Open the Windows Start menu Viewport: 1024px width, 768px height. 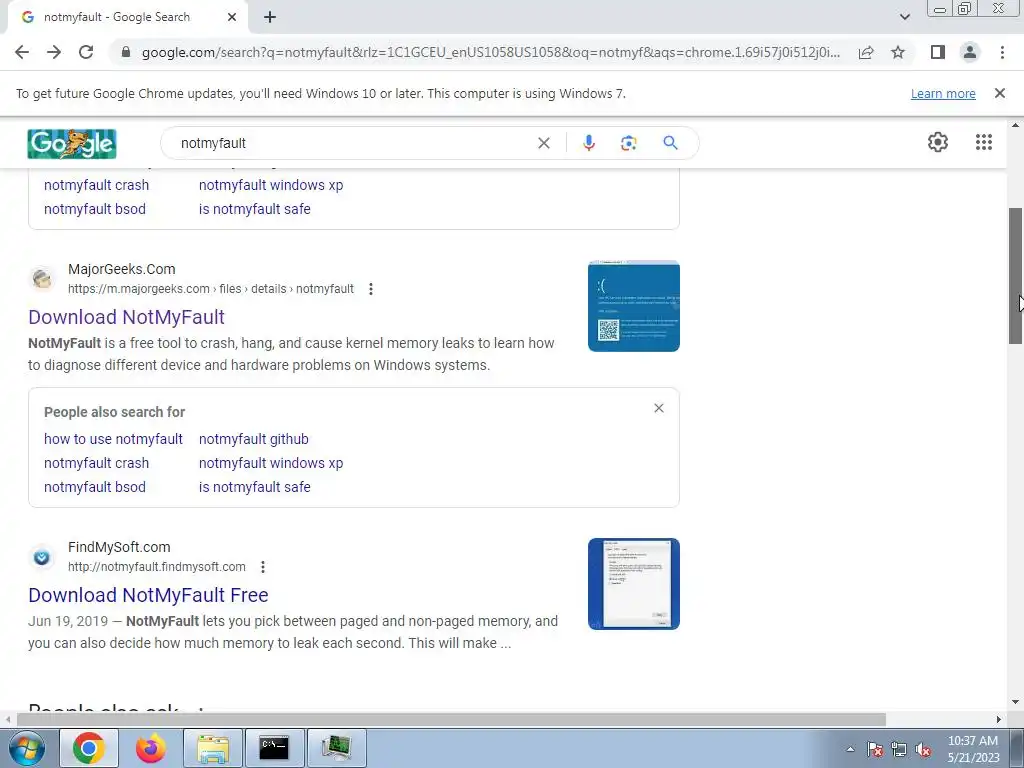point(27,748)
